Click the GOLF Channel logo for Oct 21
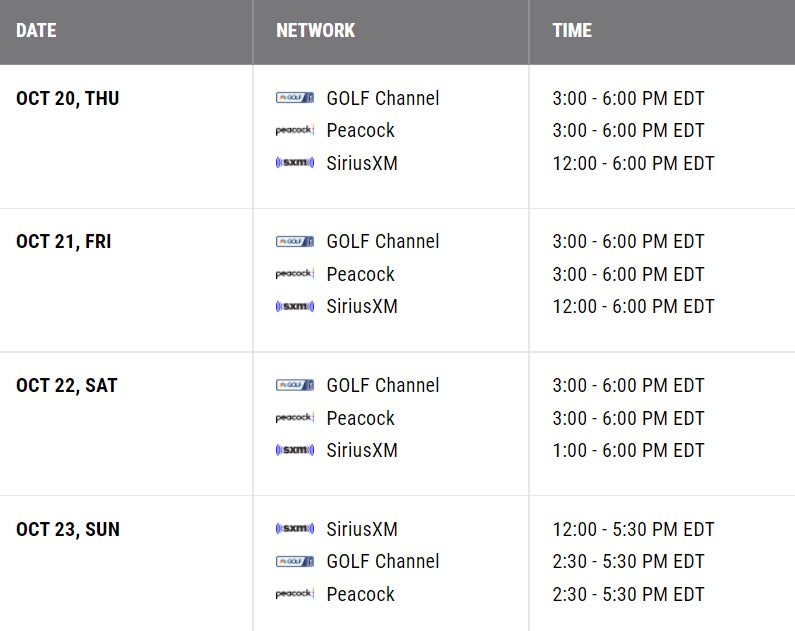The width and height of the screenshot is (795, 631). tap(295, 241)
